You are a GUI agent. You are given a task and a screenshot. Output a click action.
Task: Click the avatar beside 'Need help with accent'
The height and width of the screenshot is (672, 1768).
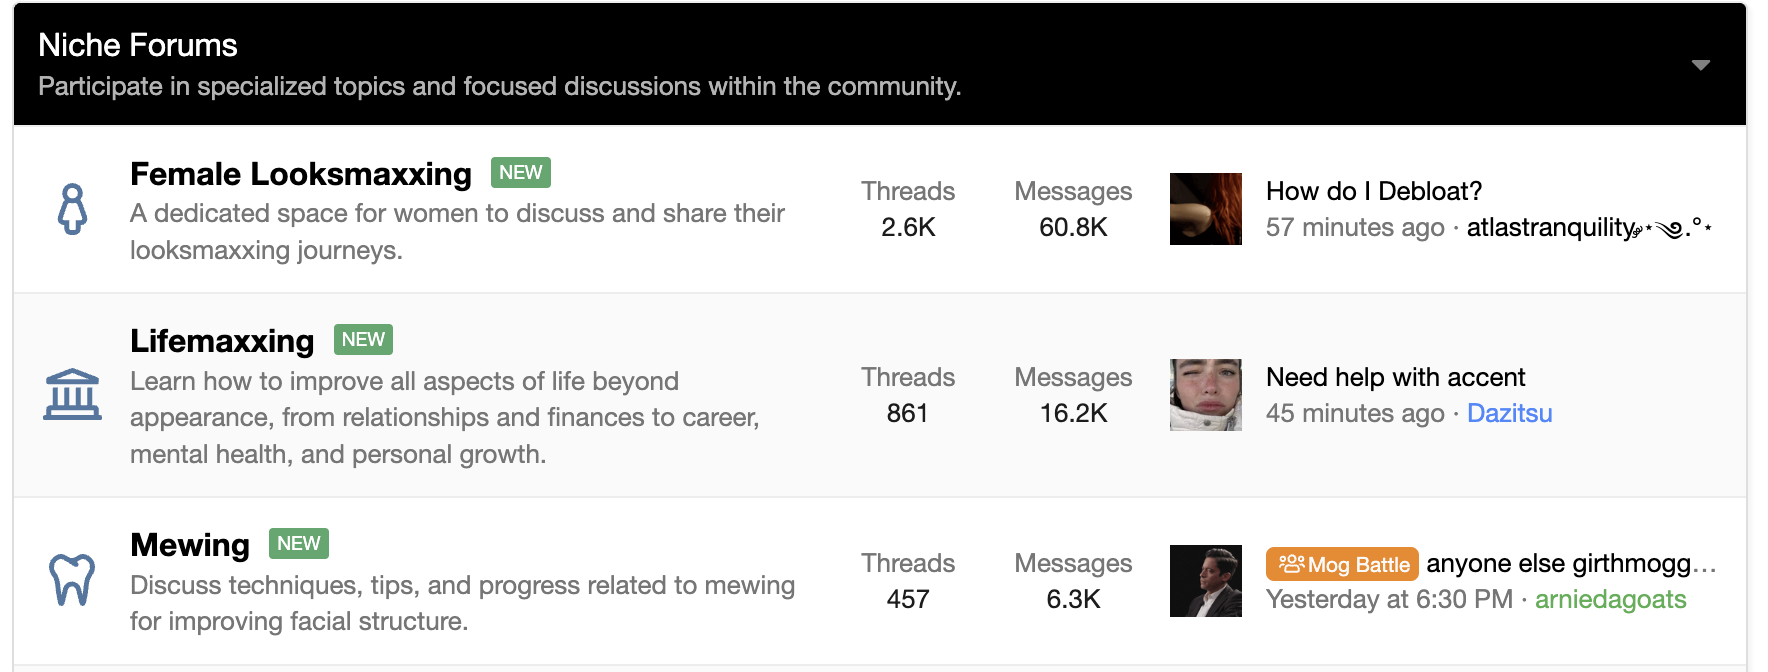(1206, 395)
